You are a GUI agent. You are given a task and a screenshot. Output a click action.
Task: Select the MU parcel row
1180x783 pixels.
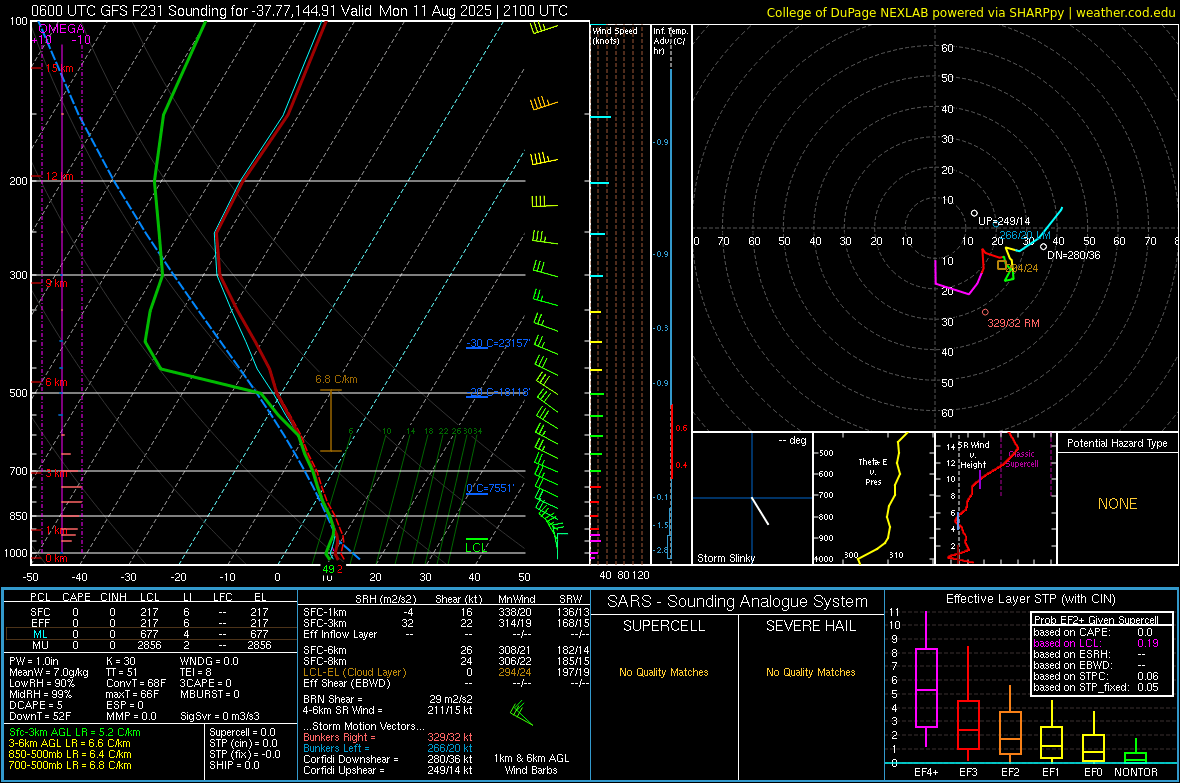(150, 645)
